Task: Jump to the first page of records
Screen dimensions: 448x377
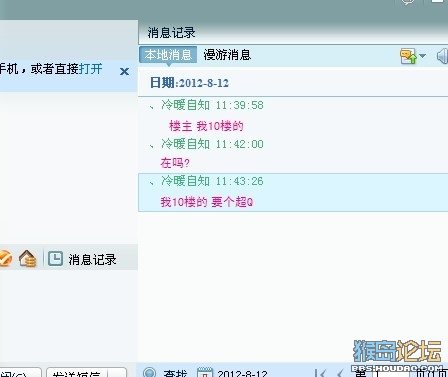Action: click(320, 373)
